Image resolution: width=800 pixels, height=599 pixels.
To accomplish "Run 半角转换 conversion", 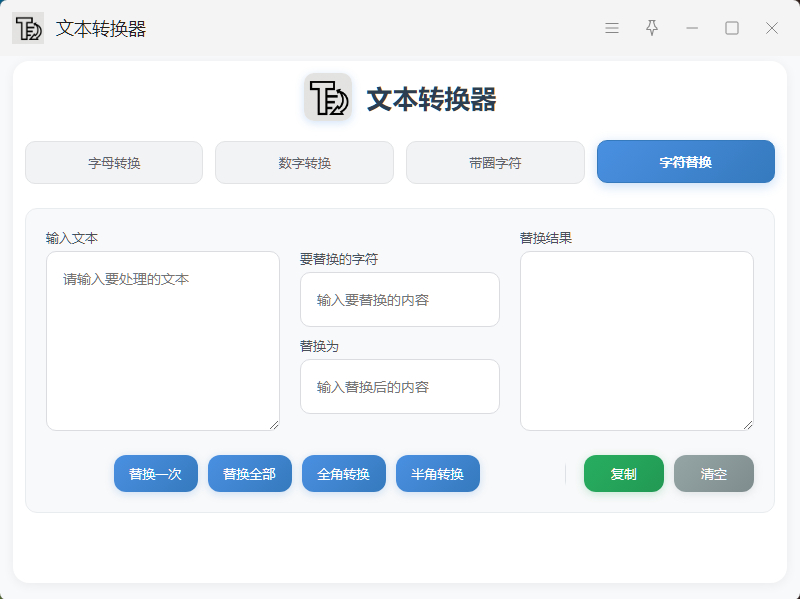I will click(x=438, y=474).
